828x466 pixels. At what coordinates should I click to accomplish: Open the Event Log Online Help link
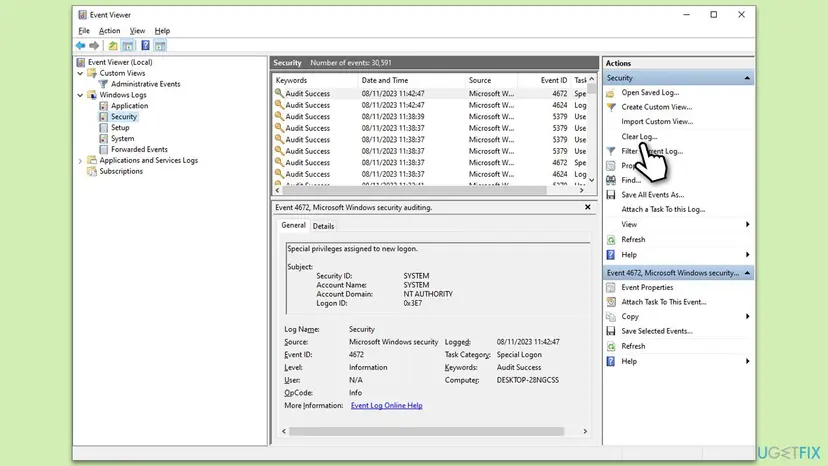tap(387, 406)
